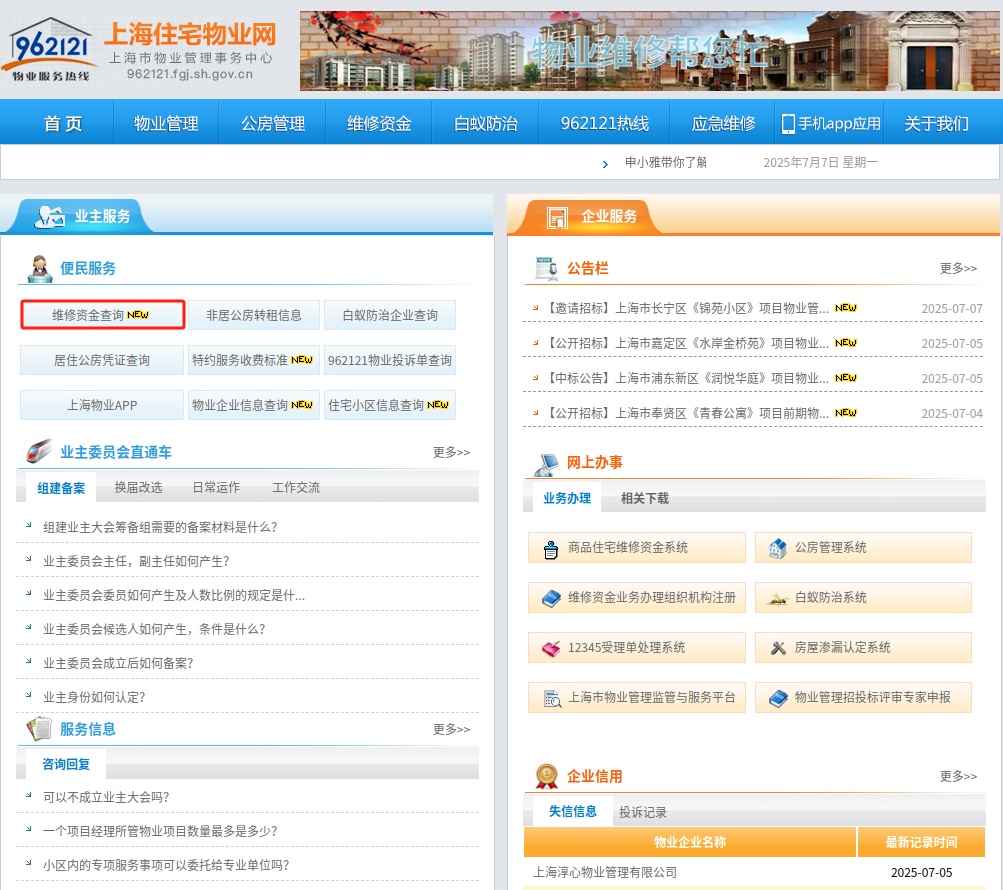1003x890 pixels.
Task: Click the 白蚁防治系统 insect icon
Action: coord(777,598)
